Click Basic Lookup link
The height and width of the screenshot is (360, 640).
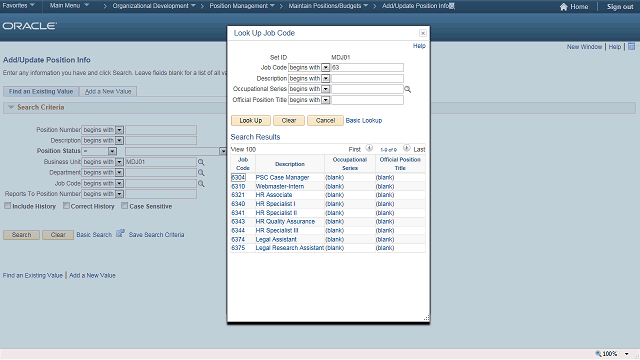pyautogui.click(x=364, y=120)
